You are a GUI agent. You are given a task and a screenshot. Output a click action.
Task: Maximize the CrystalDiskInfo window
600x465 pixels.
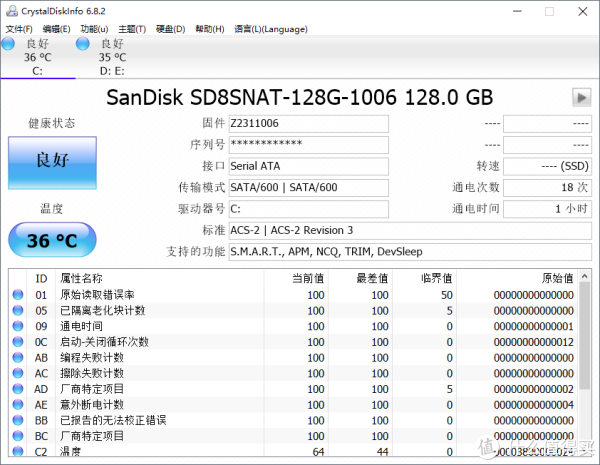pos(549,11)
